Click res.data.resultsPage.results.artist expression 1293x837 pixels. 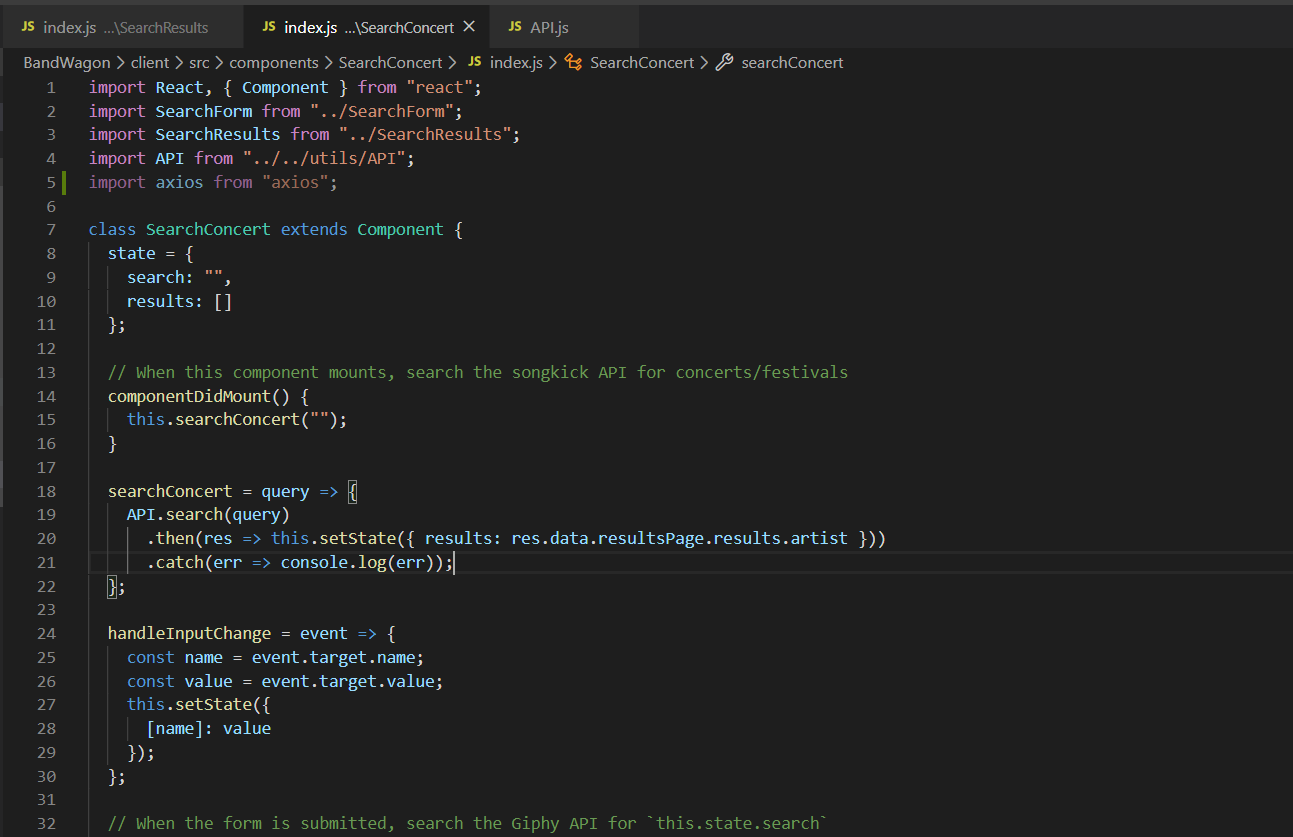point(680,539)
